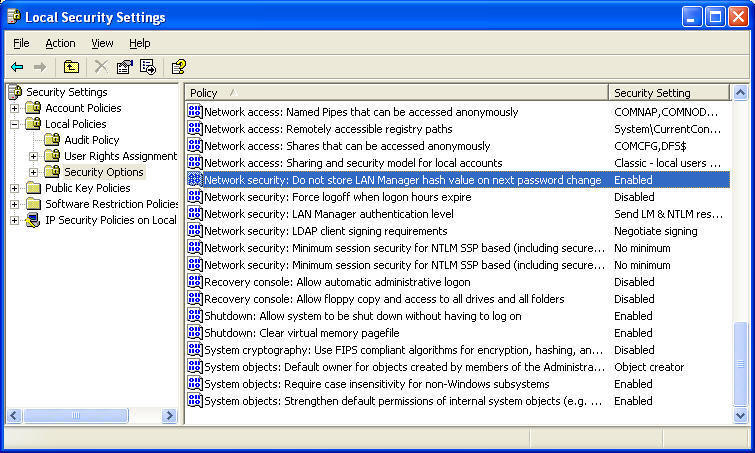
Task: Open the Help menu
Action: click(x=140, y=43)
